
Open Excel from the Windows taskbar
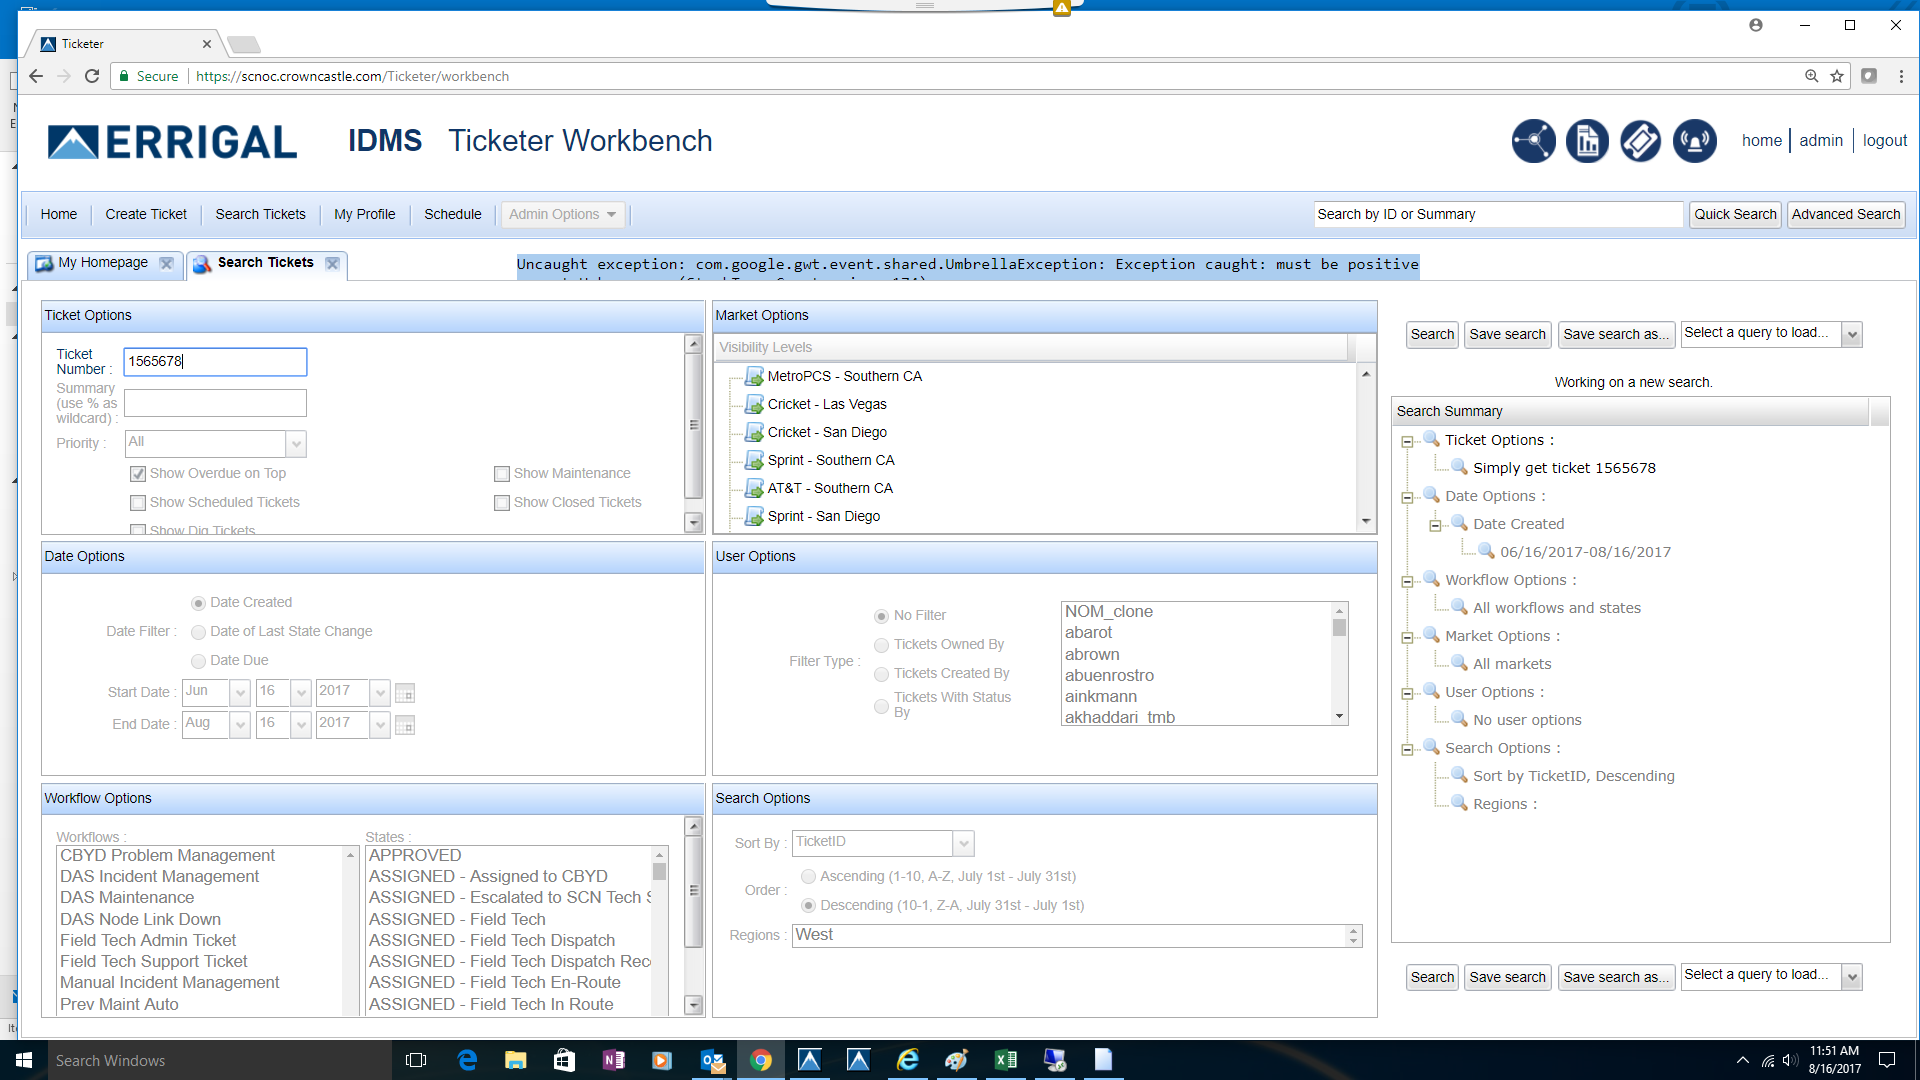click(x=1005, y=1060)
